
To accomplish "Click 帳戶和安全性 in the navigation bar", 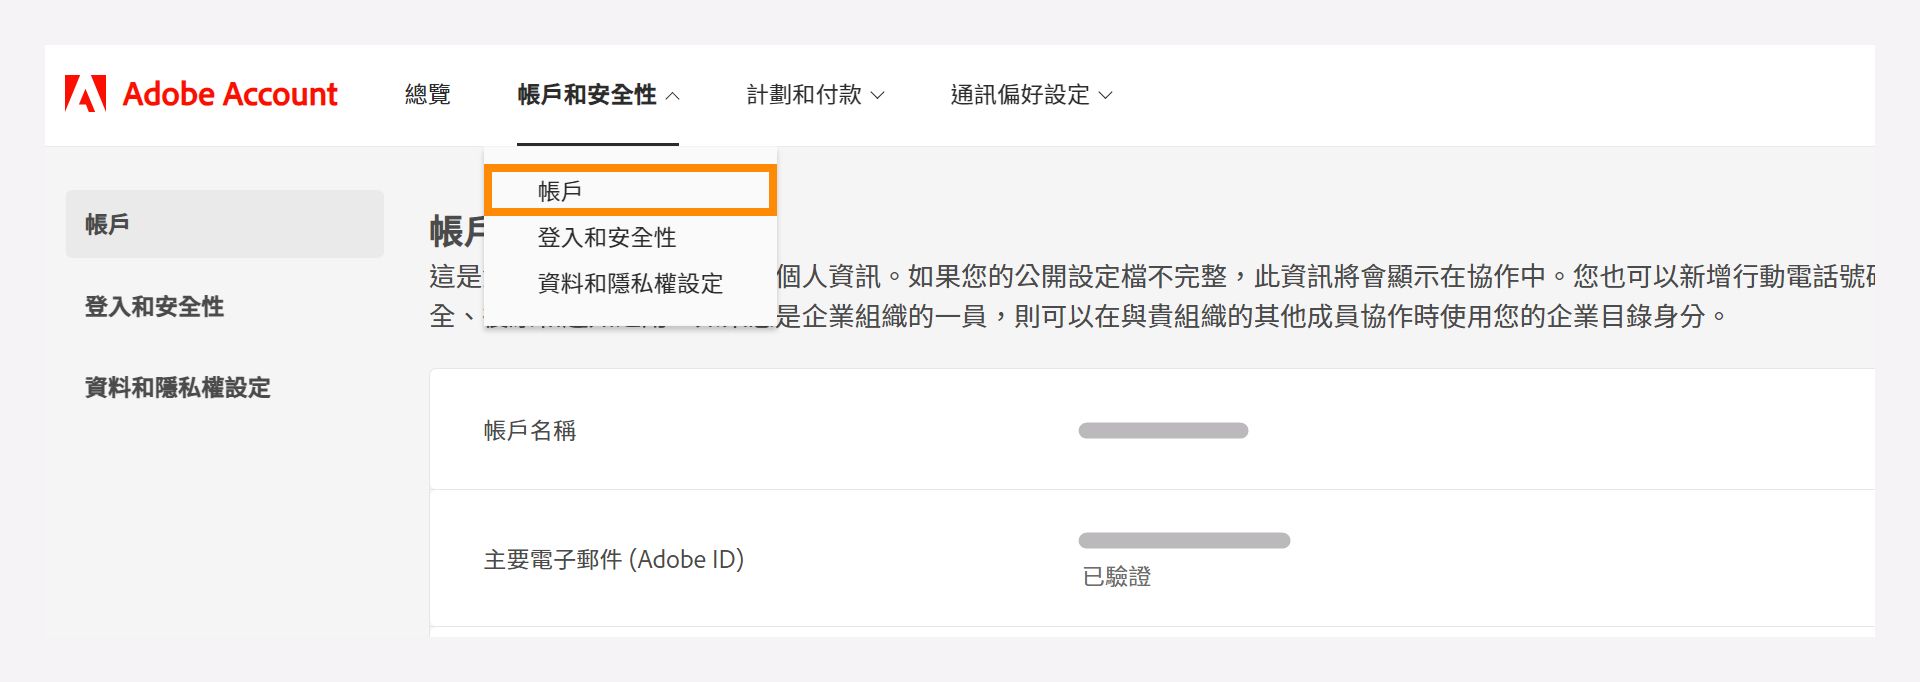I will tap(590, 94).
